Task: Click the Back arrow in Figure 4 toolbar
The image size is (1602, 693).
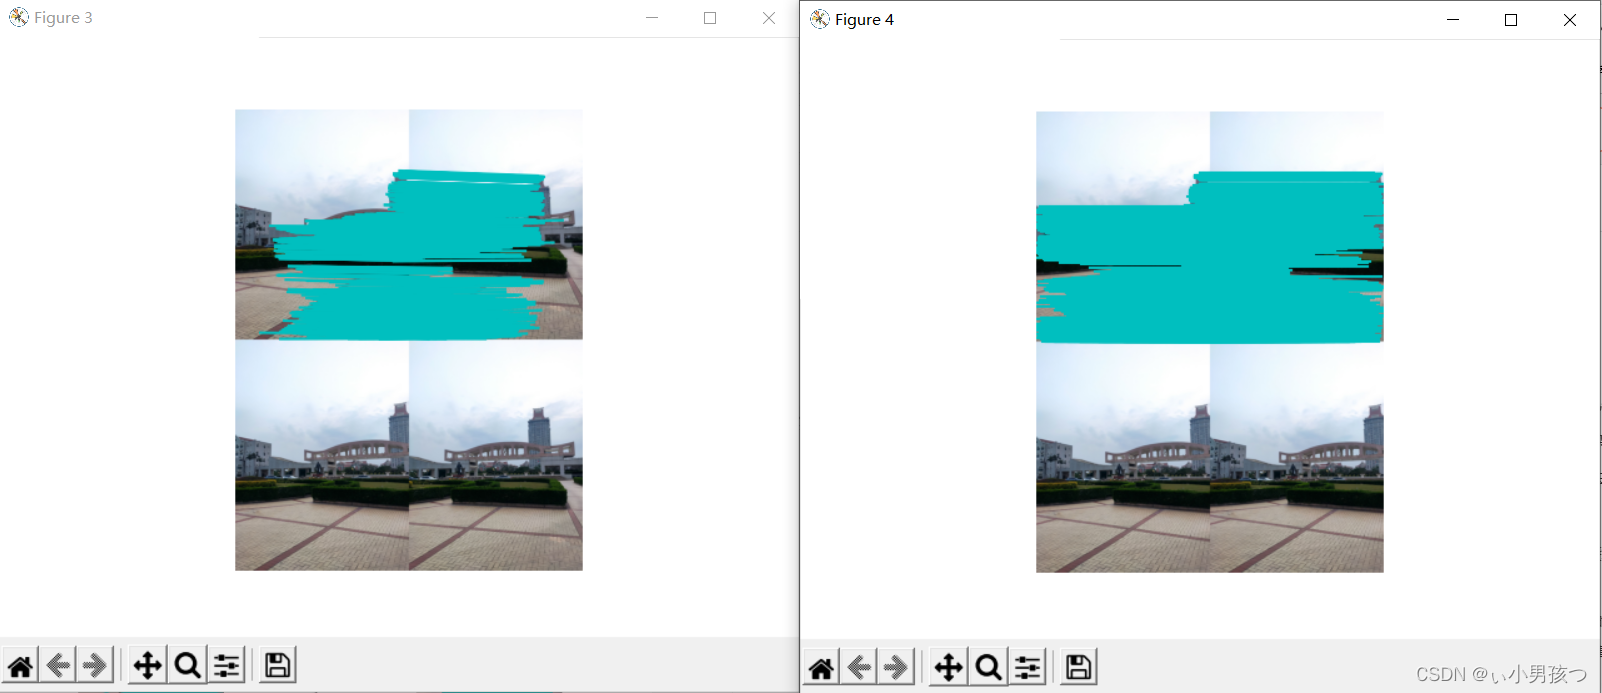Action: click(859, 667)
